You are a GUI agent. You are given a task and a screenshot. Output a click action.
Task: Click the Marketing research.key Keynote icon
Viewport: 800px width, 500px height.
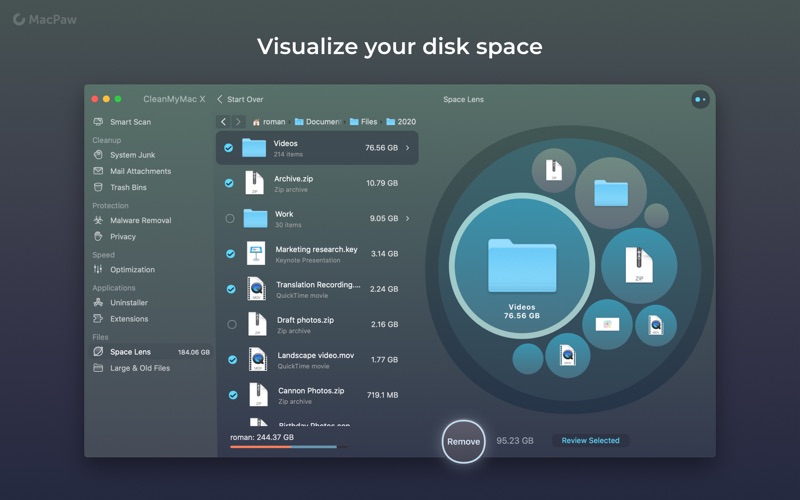[x=256, y=253]
